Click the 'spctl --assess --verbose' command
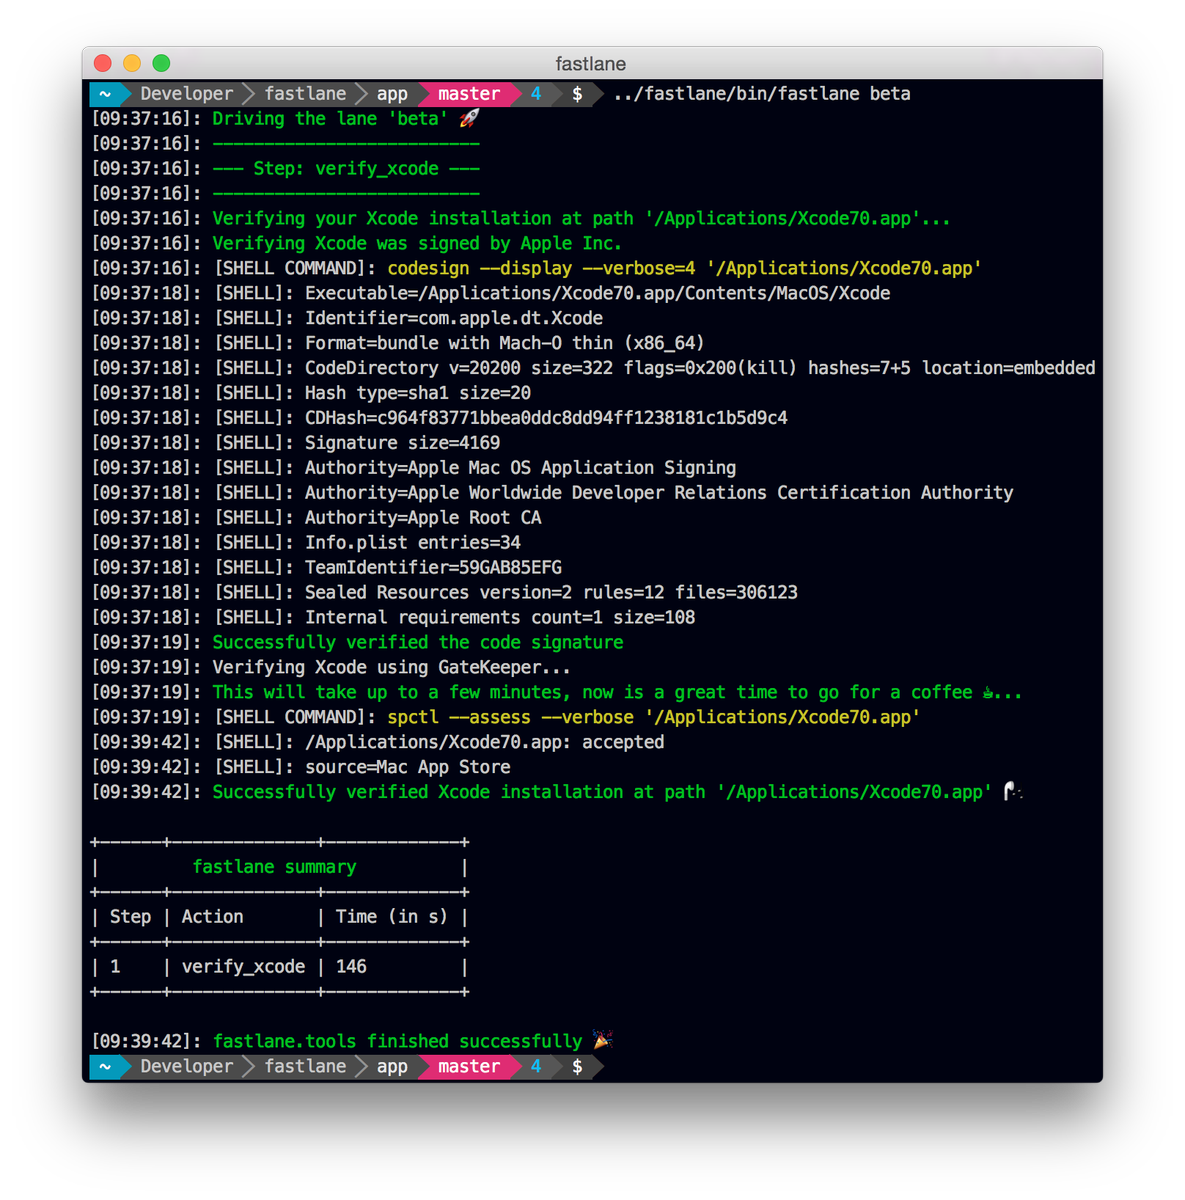This screenshot has width=1185, height=1200. tap(510, 717)
